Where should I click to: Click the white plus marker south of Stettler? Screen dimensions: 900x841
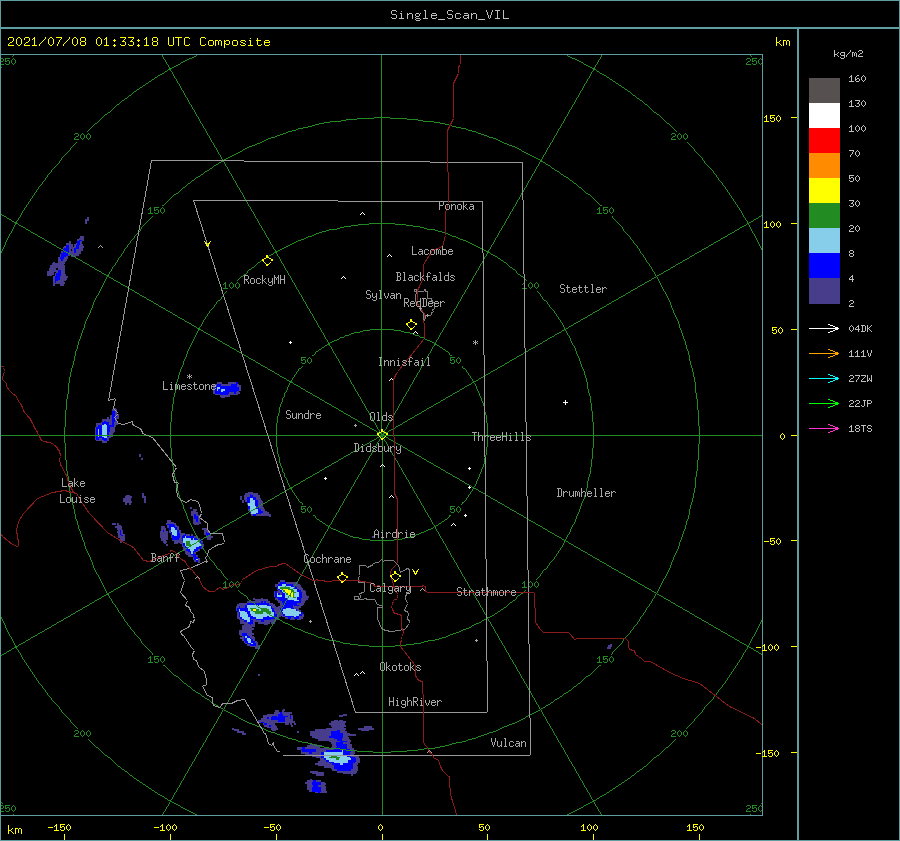pos(565,402)
